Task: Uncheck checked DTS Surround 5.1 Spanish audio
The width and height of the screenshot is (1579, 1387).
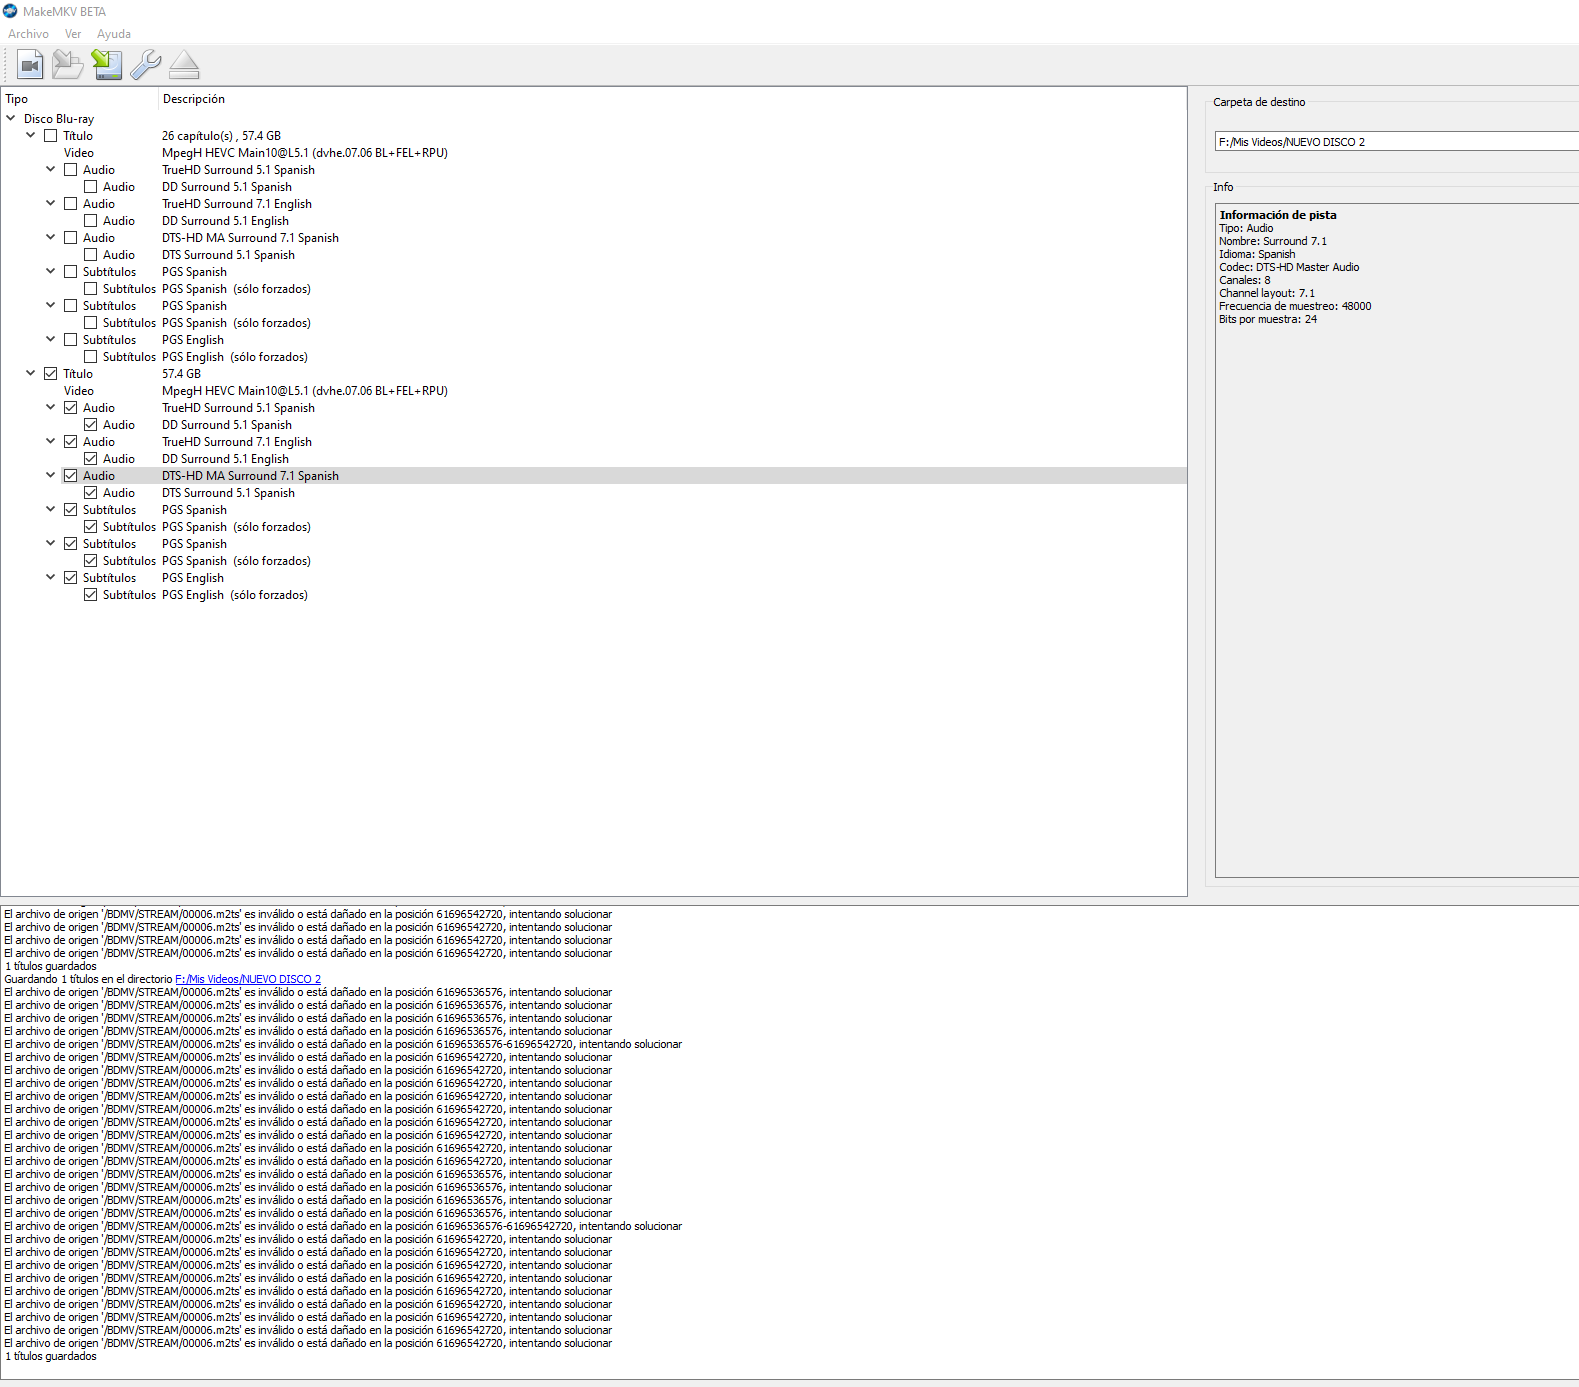Action: tap(91, 493)
